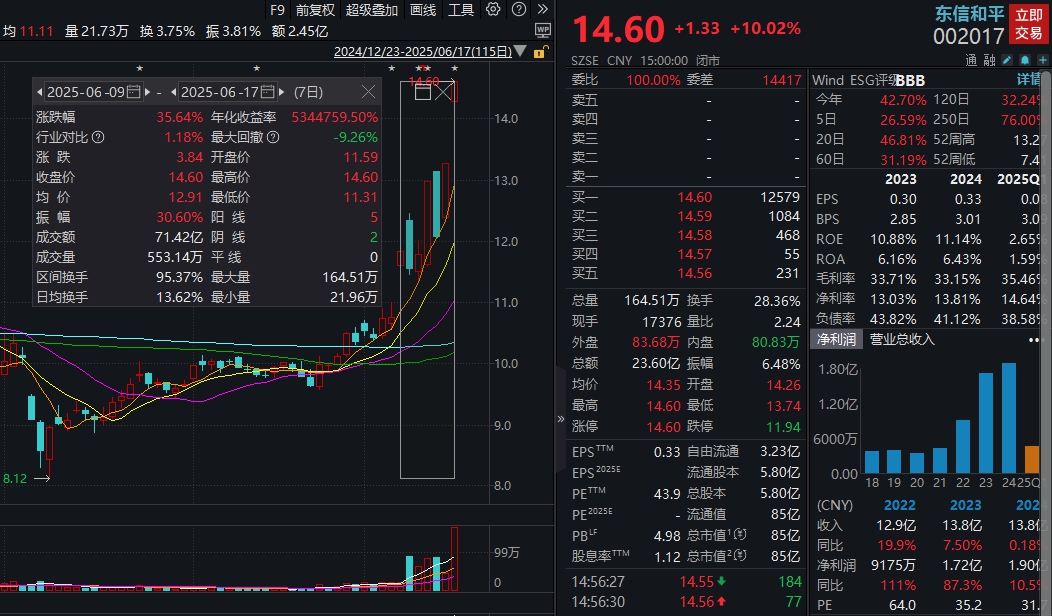The height and width of the screenshot is (616, 1052).
Task: Click the 委差 value 14417
Action: (x=782, y=80)
